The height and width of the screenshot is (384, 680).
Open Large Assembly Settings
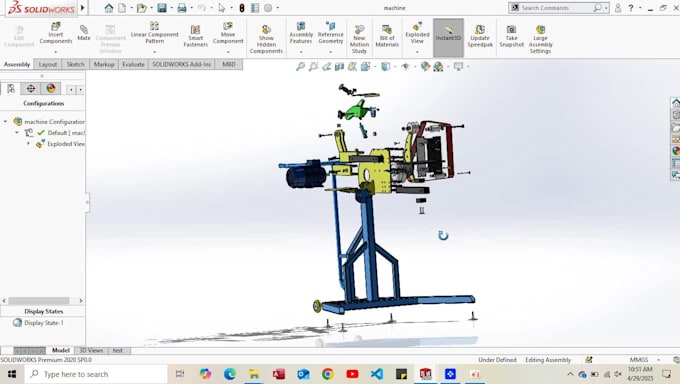click(x=540, y=39)
